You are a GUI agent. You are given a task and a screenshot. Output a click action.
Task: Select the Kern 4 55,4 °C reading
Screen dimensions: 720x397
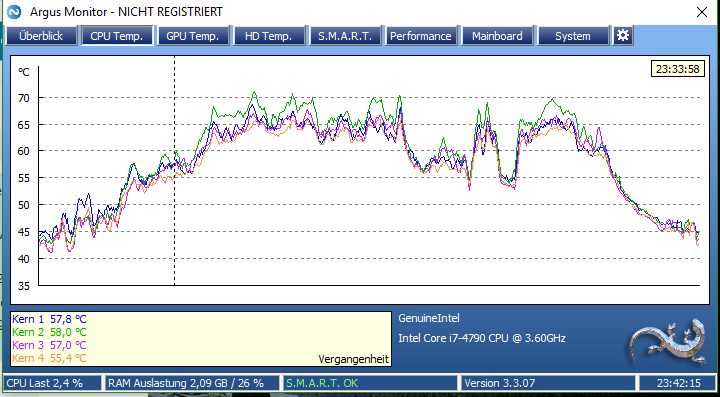tap(49, 358)
